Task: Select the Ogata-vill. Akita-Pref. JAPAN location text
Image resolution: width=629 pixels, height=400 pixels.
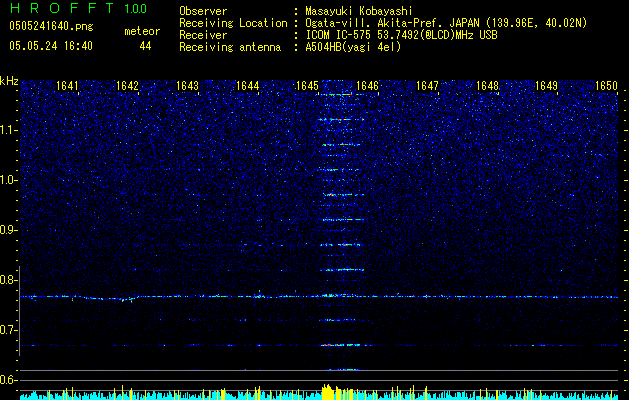Action: pos(446,23)
